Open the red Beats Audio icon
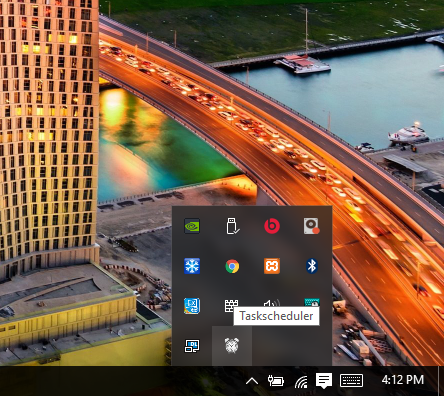 pos(272,226)
